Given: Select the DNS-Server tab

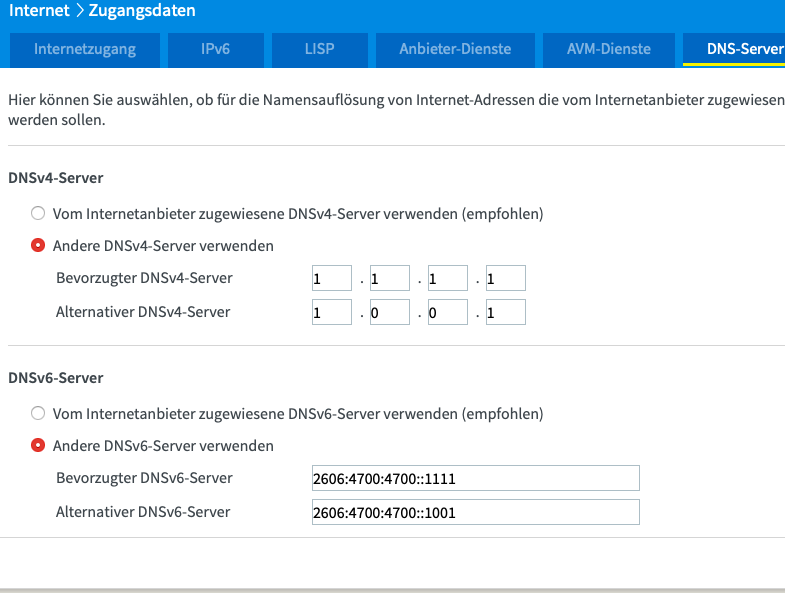Looking at the screenshot, I should coord(736,50).
